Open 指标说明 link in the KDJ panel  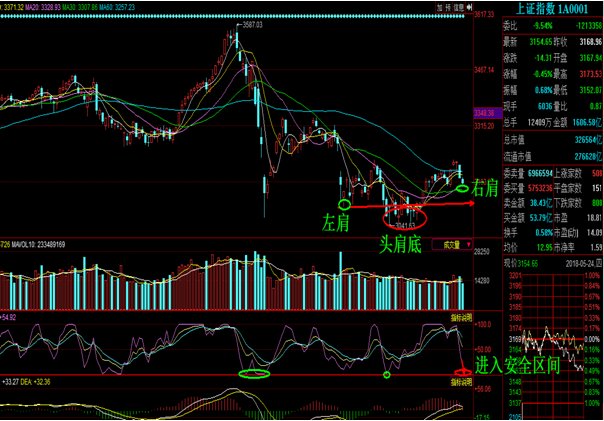(x=461, y=318)
